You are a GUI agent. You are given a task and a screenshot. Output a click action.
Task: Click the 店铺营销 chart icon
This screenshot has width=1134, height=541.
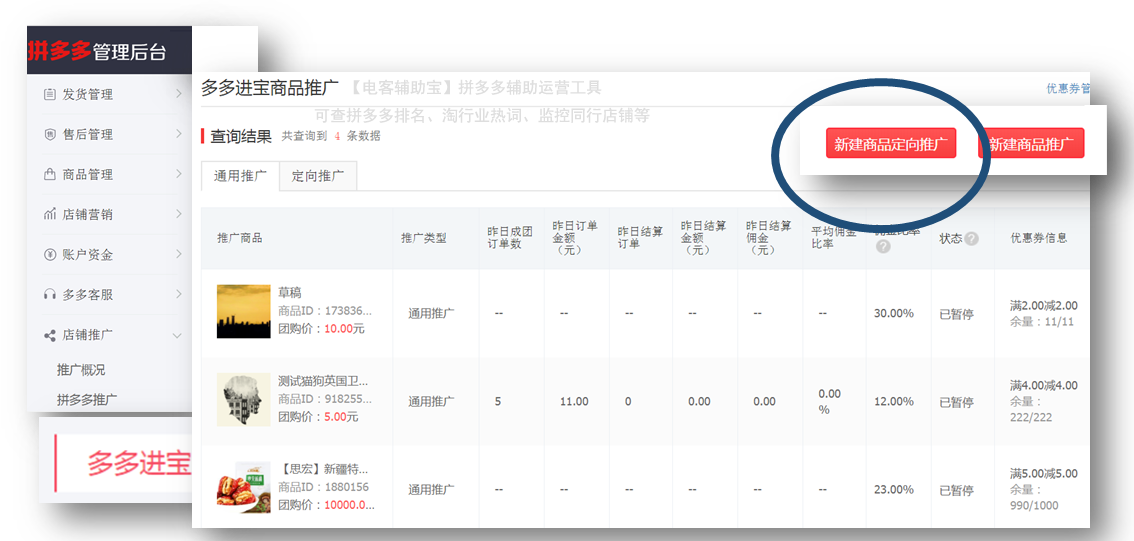tap(49, 214)
